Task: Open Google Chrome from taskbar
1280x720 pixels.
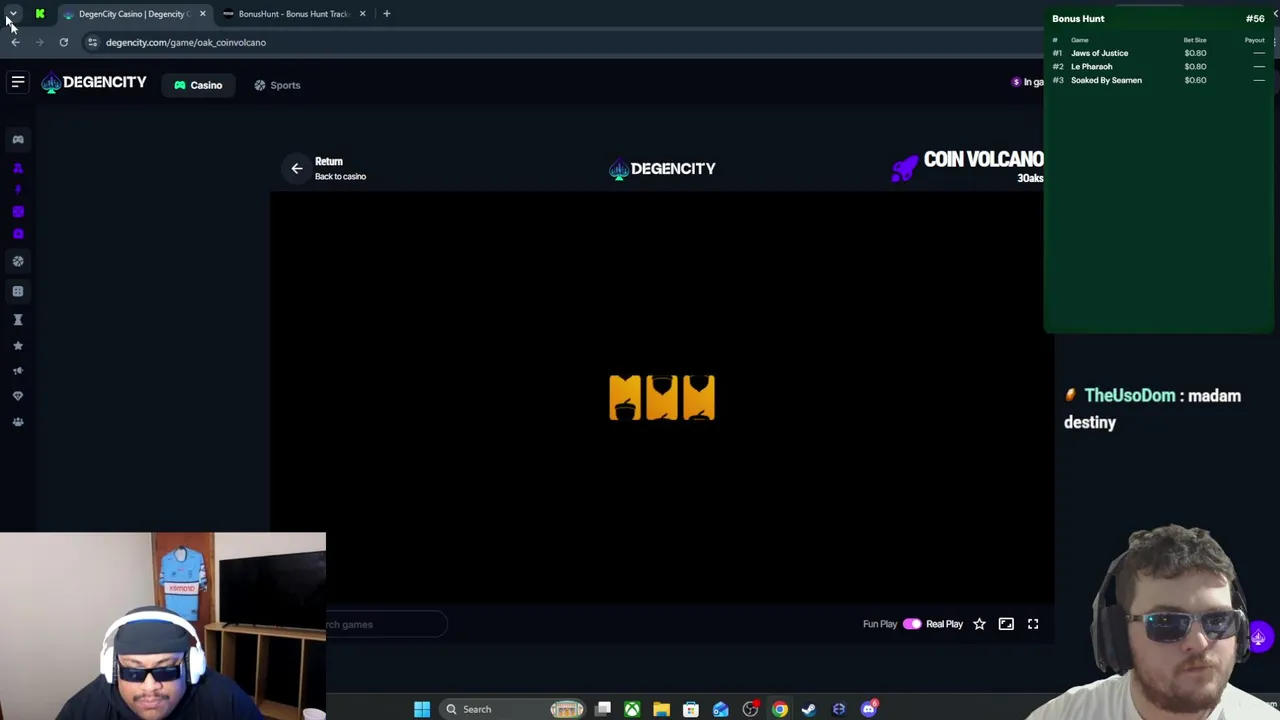Action: point(780,709)
